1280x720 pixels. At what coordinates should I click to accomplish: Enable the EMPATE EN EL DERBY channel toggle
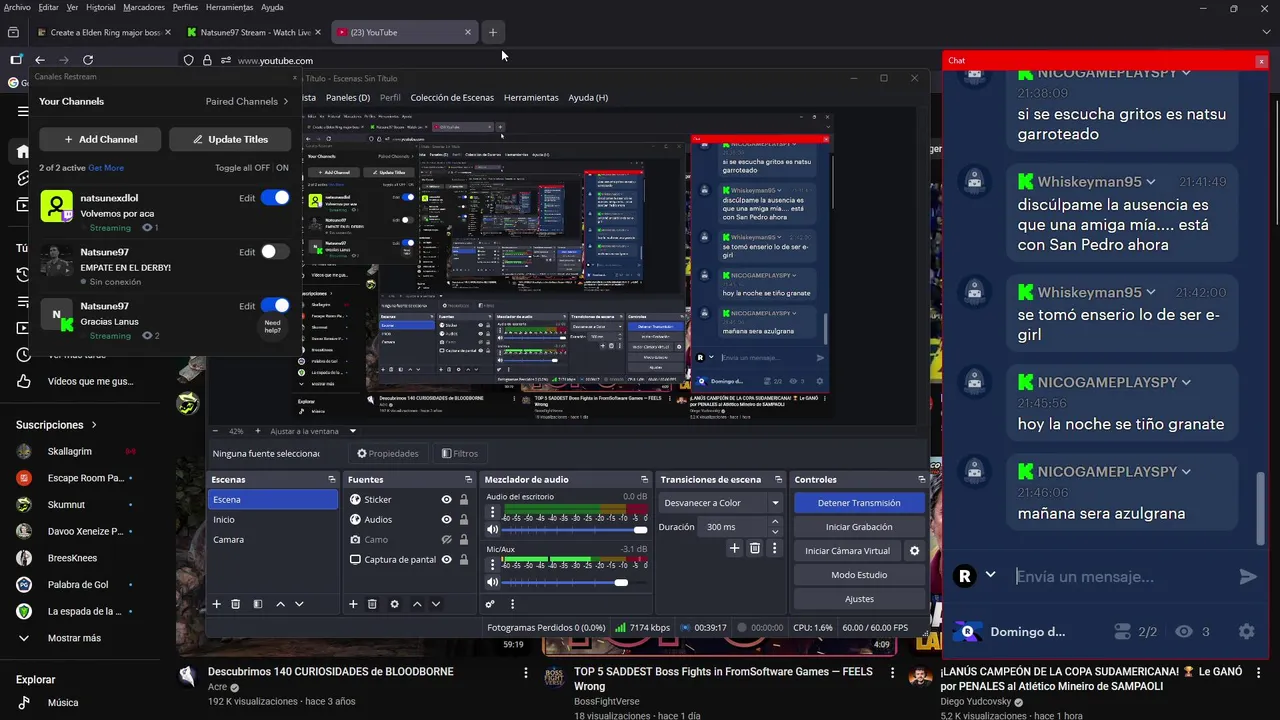coord(275,252)
